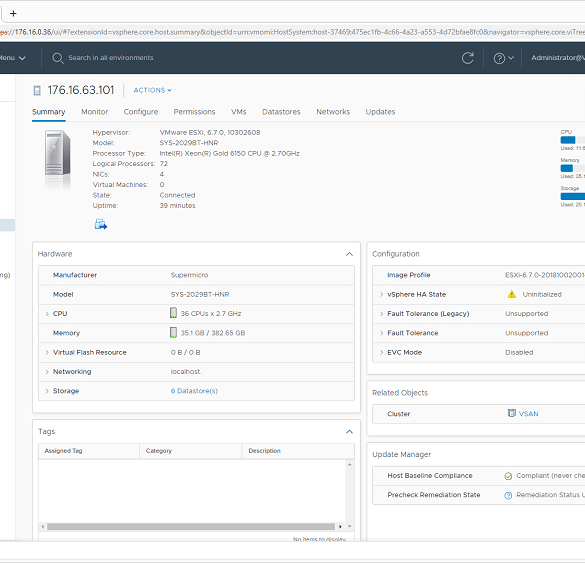This screenshot has width=585, height=563.
Task: Click the Precheck Remediation State label
Action: pos(434,495)
